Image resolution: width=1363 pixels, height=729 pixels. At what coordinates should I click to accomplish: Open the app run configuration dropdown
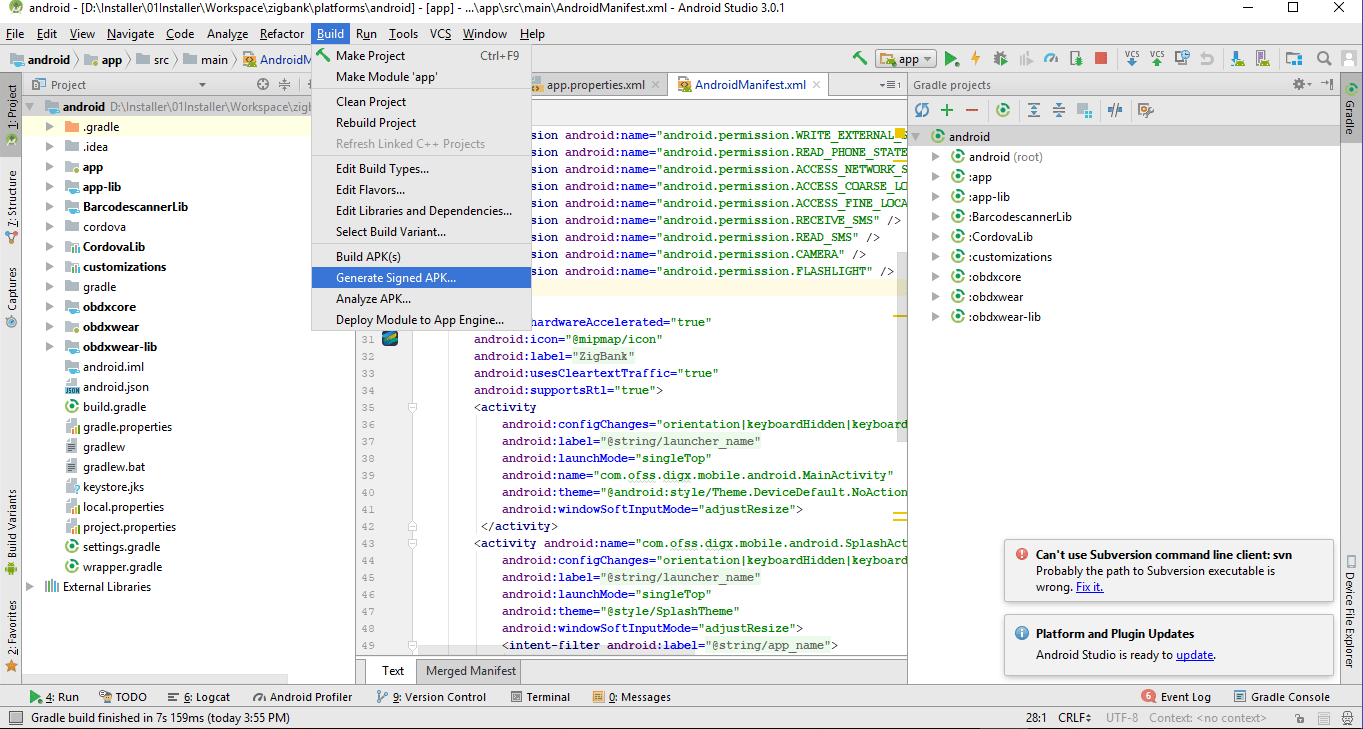[x=905, y=59]
